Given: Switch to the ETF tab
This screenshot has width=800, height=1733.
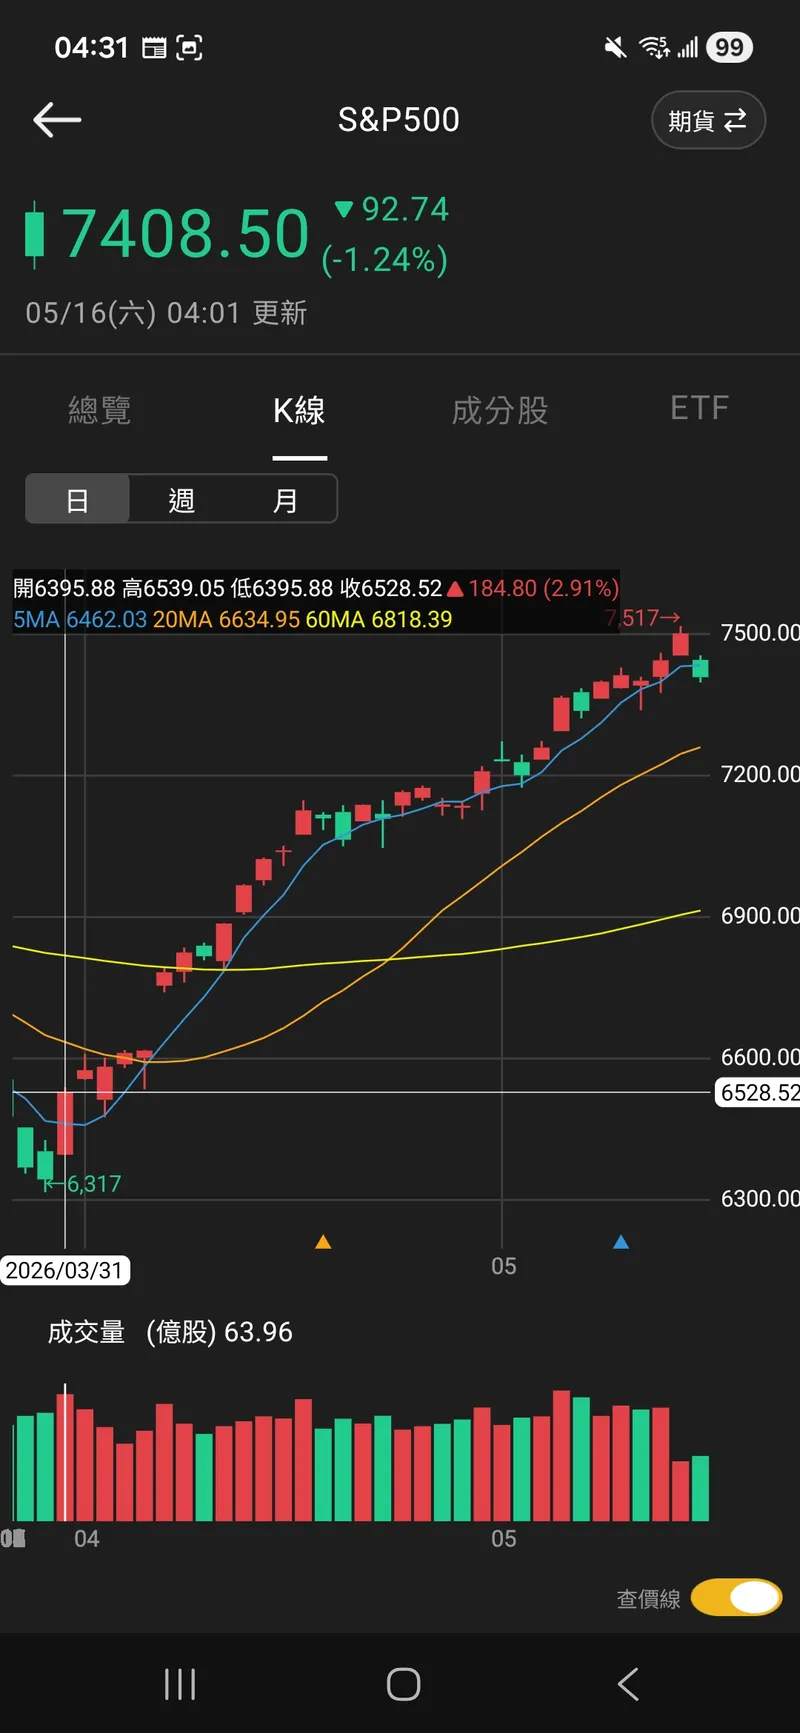Looking at the screenshot, I should 700,408.
